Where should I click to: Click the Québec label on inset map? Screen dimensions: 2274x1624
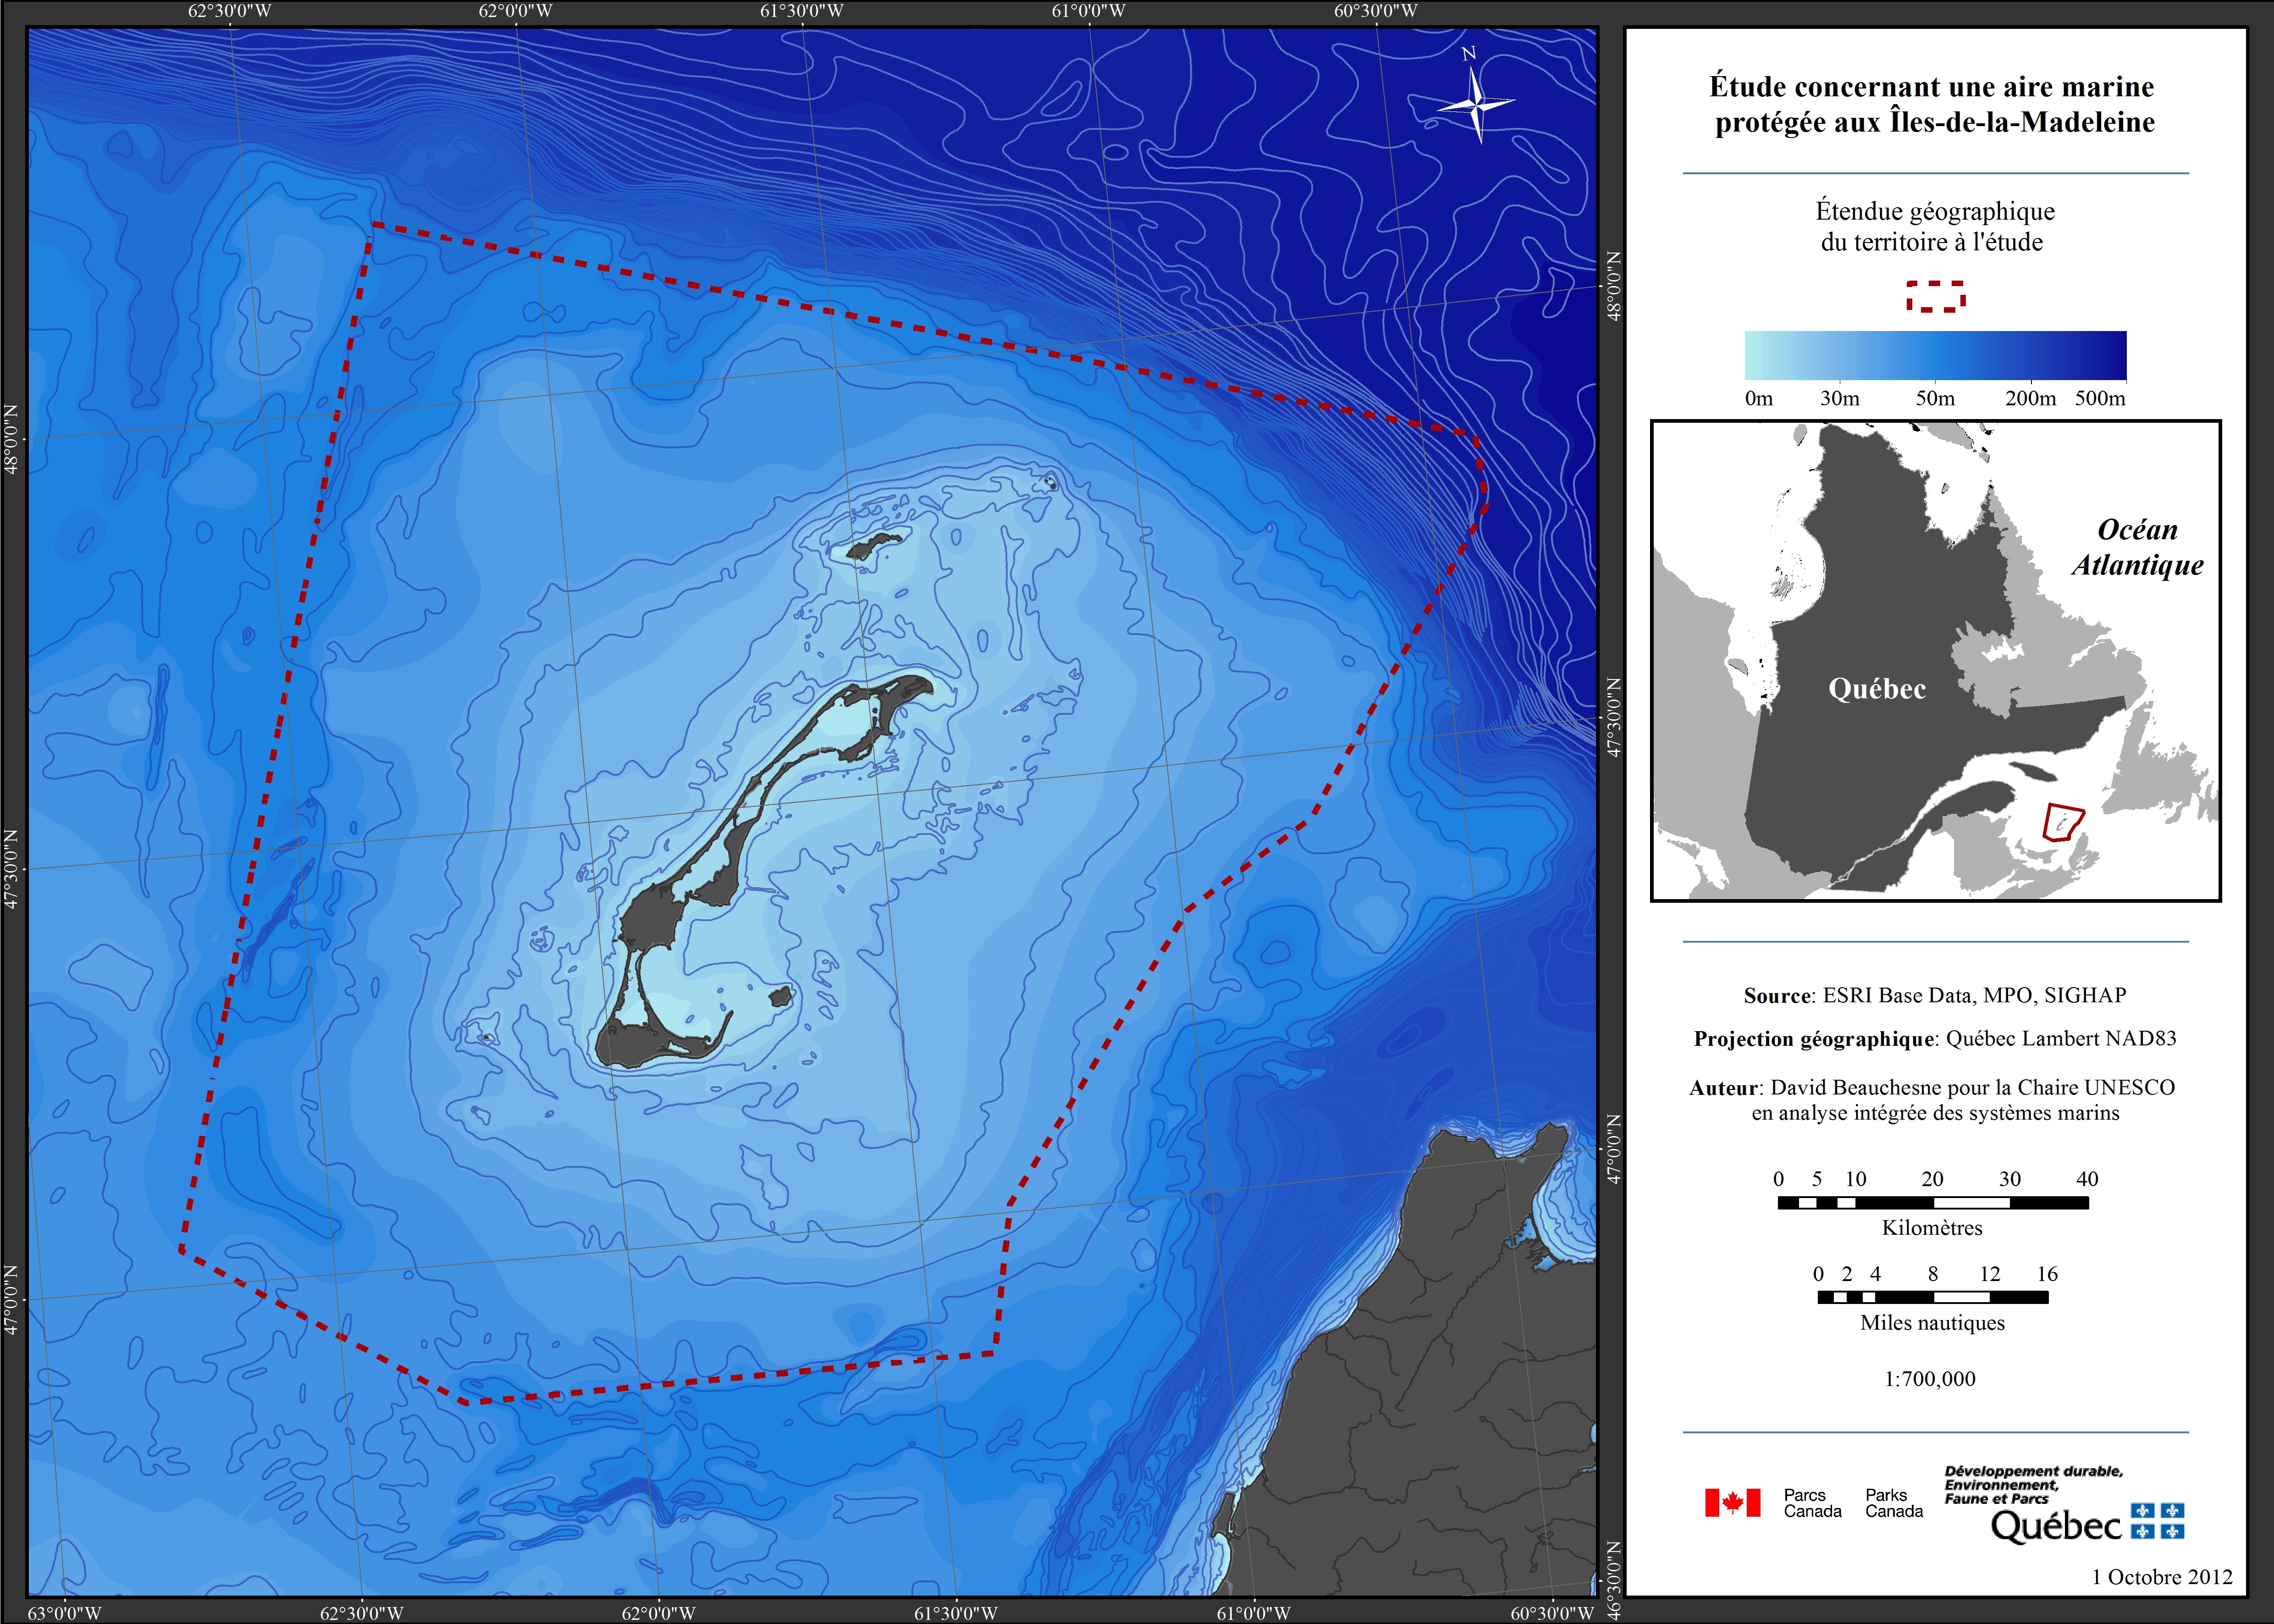(x=1876, y=689)
